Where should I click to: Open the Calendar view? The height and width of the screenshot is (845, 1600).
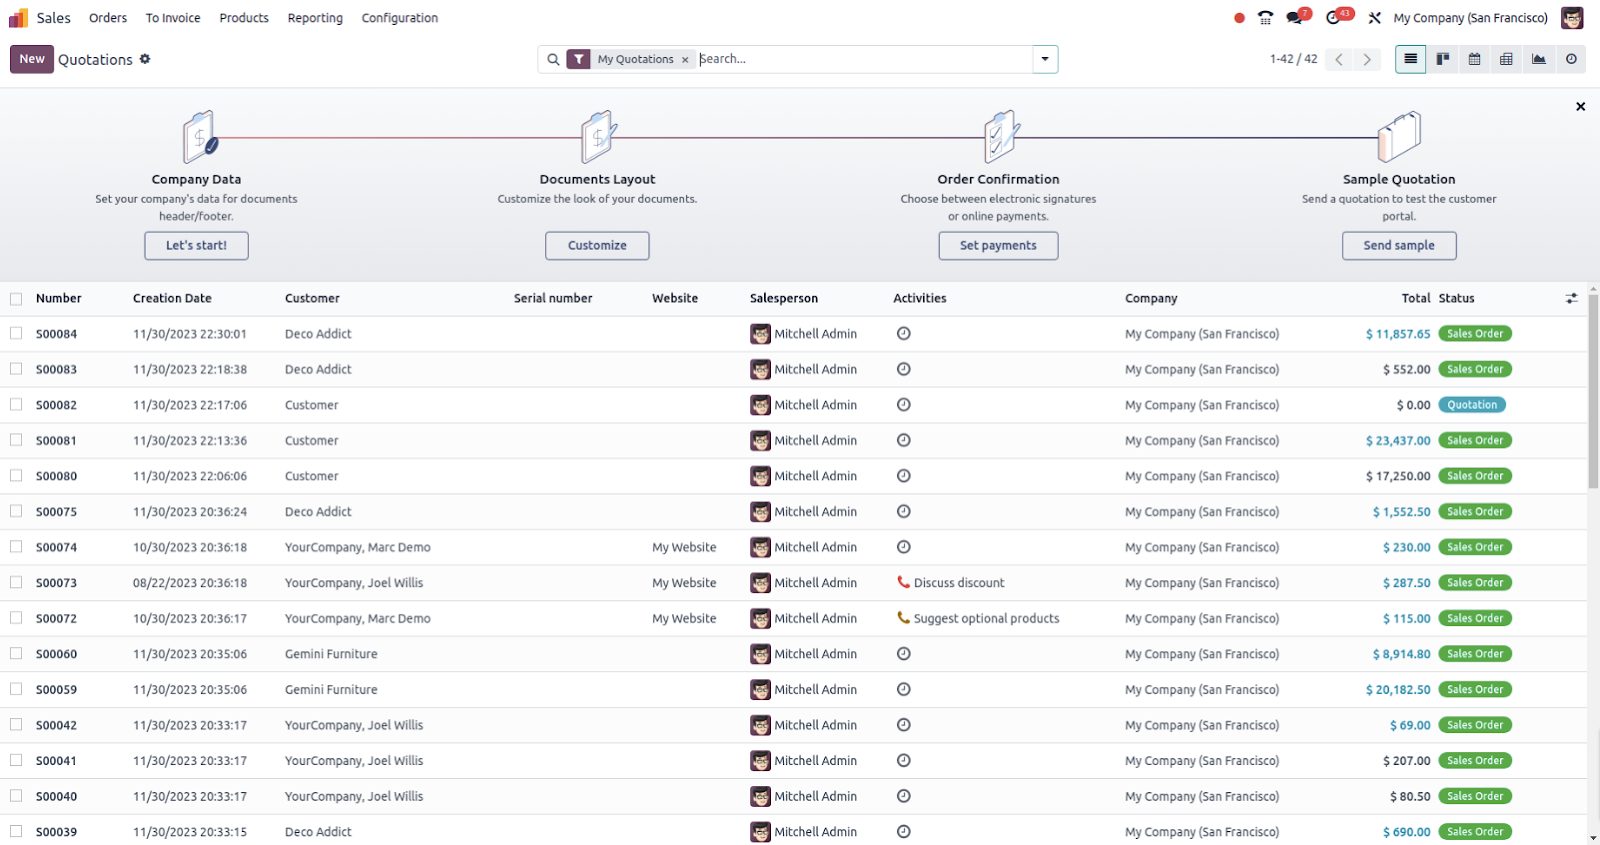[x=1474, y=59]
